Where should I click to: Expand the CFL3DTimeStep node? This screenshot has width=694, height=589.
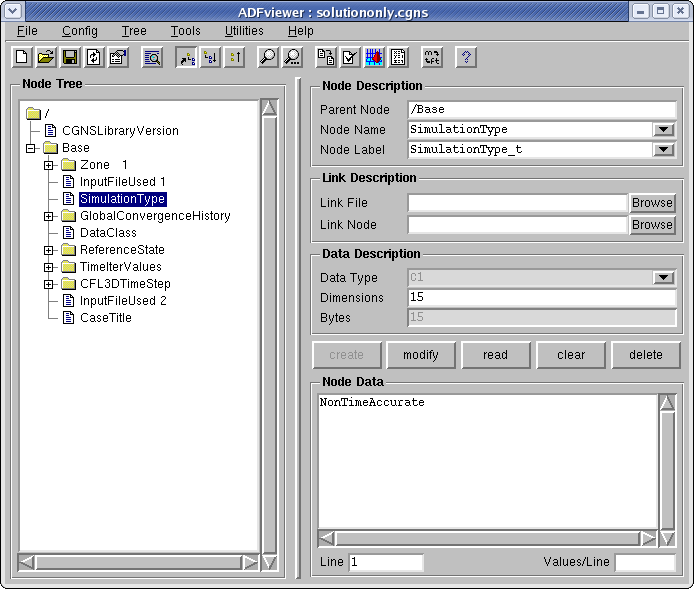pyautogui.click(x=49, y=284)
